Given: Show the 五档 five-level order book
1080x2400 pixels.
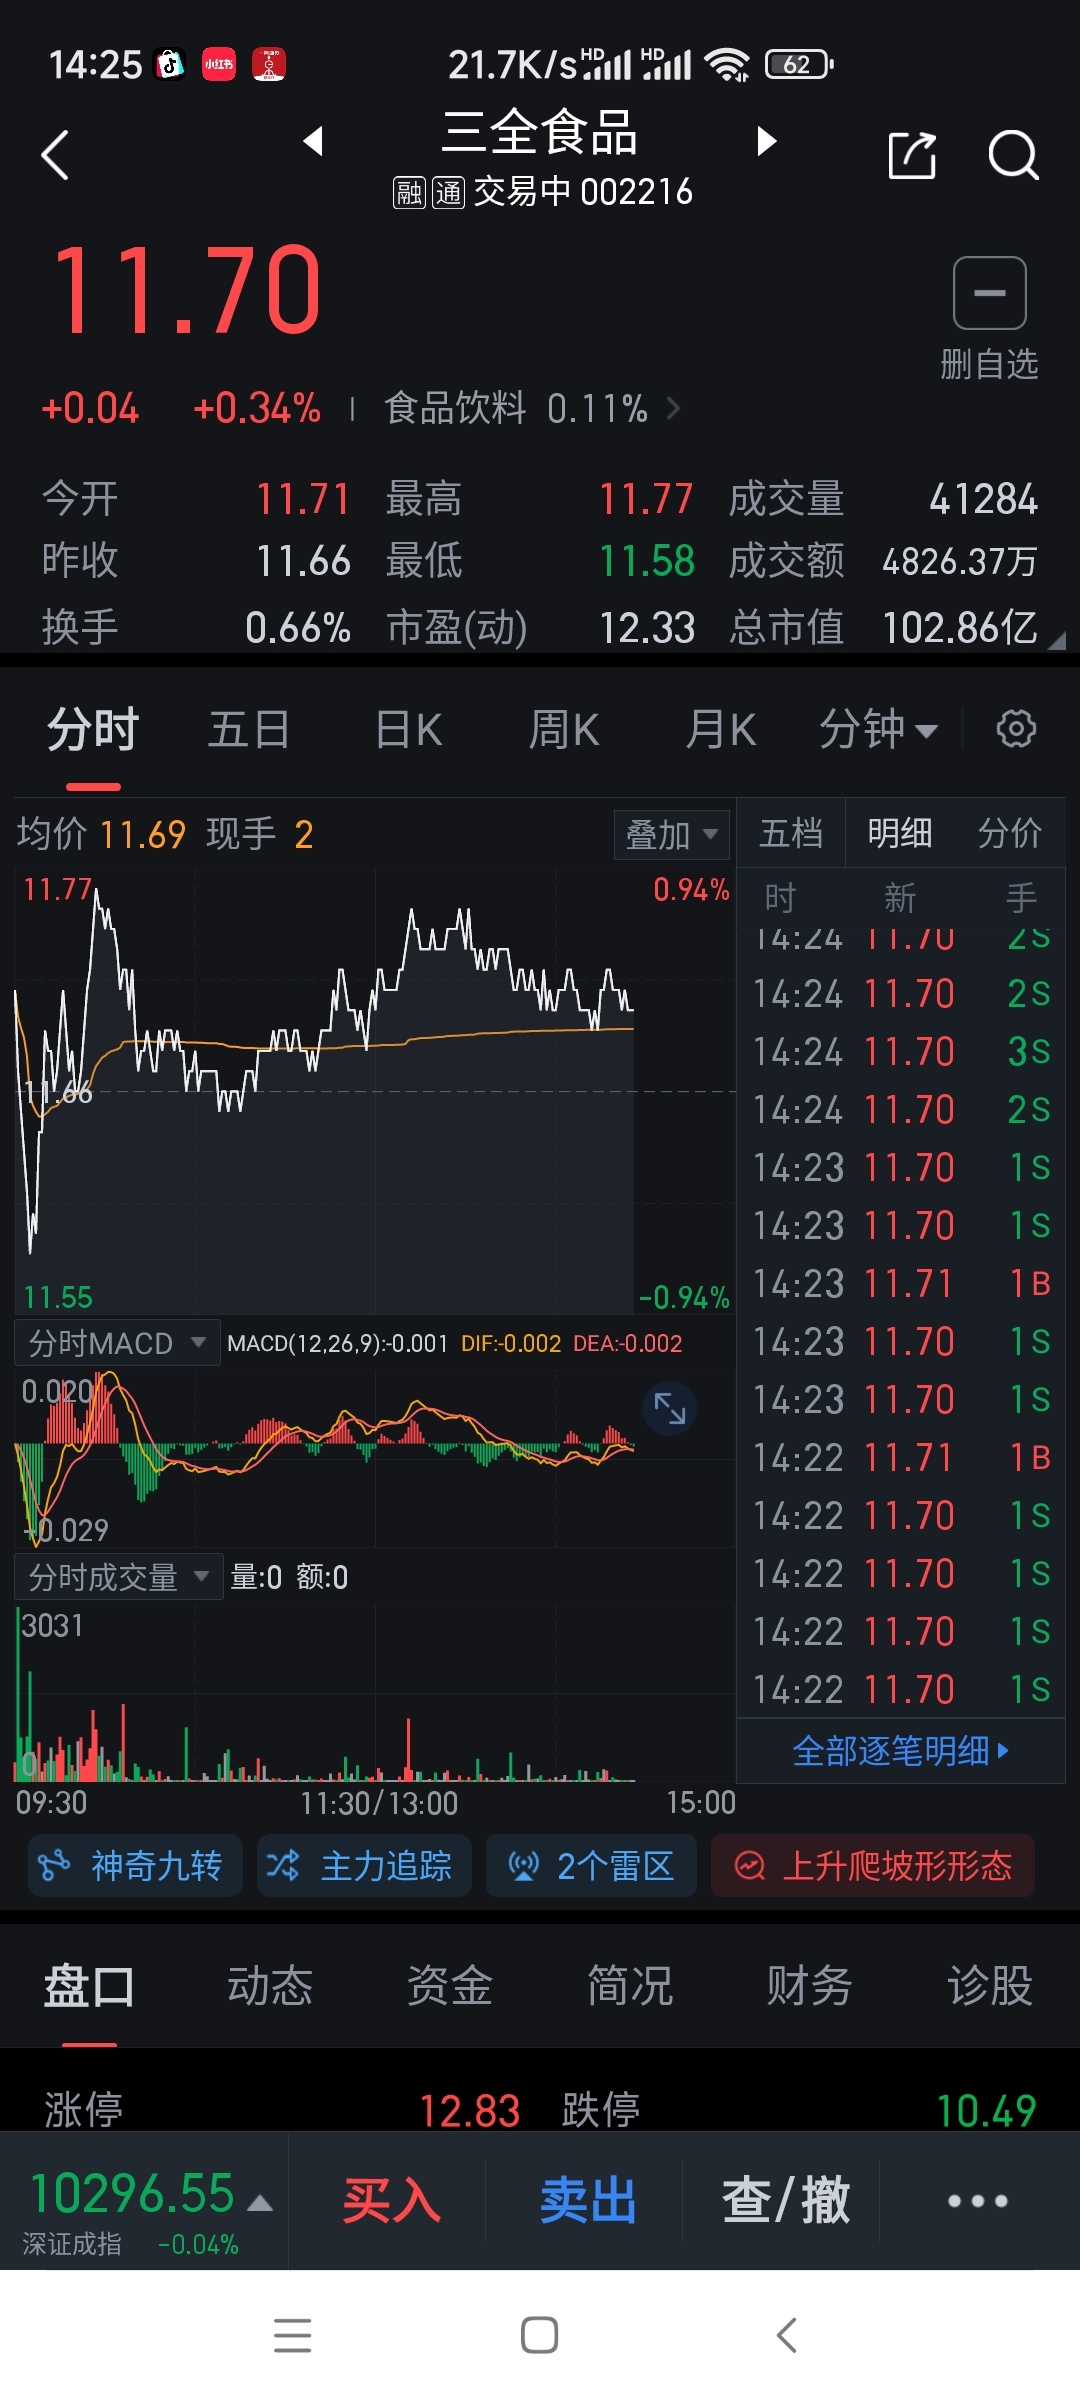Looking at the screenshot, I should pyautogui.click(x=791, y=833).
